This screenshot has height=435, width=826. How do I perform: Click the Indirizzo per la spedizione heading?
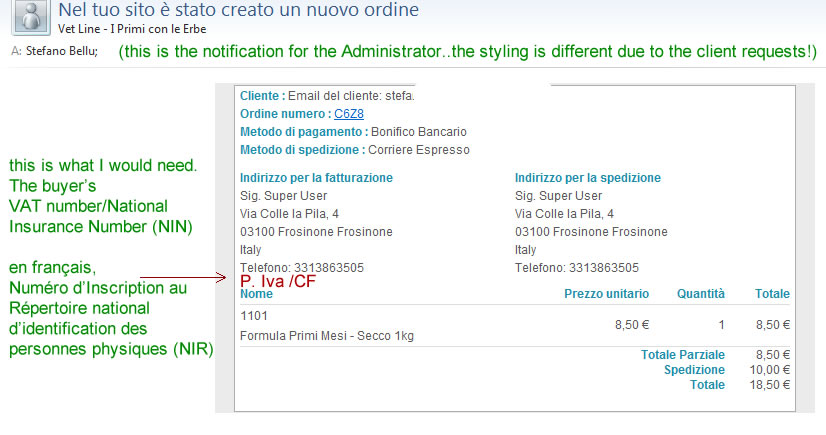coord(587,178)
